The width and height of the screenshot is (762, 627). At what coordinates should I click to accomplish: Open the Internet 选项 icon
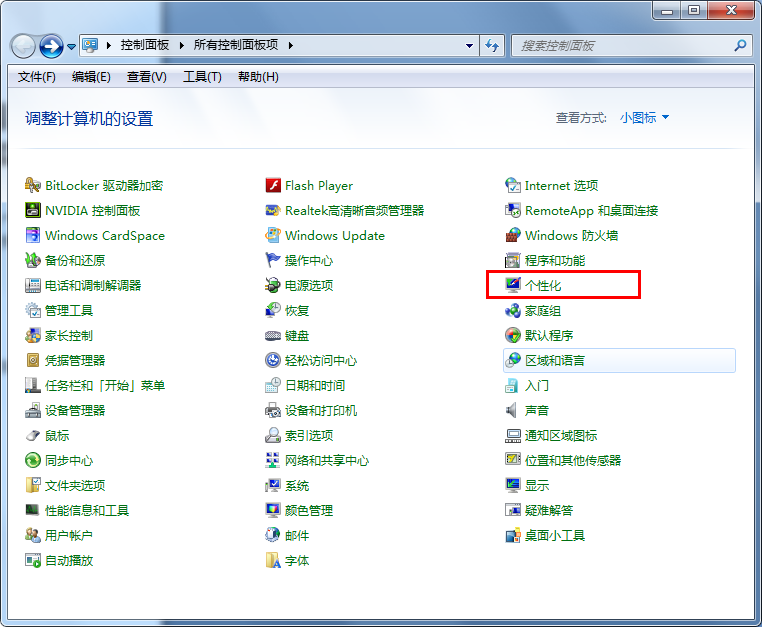tap(513, 185)
